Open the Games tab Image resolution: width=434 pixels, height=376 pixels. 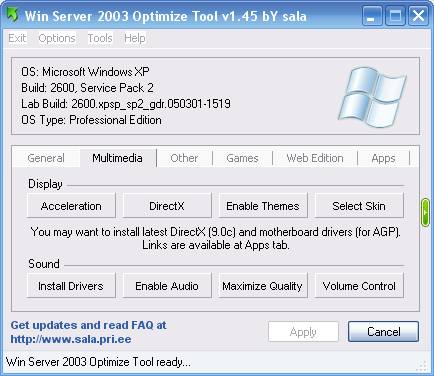(242, 158)
